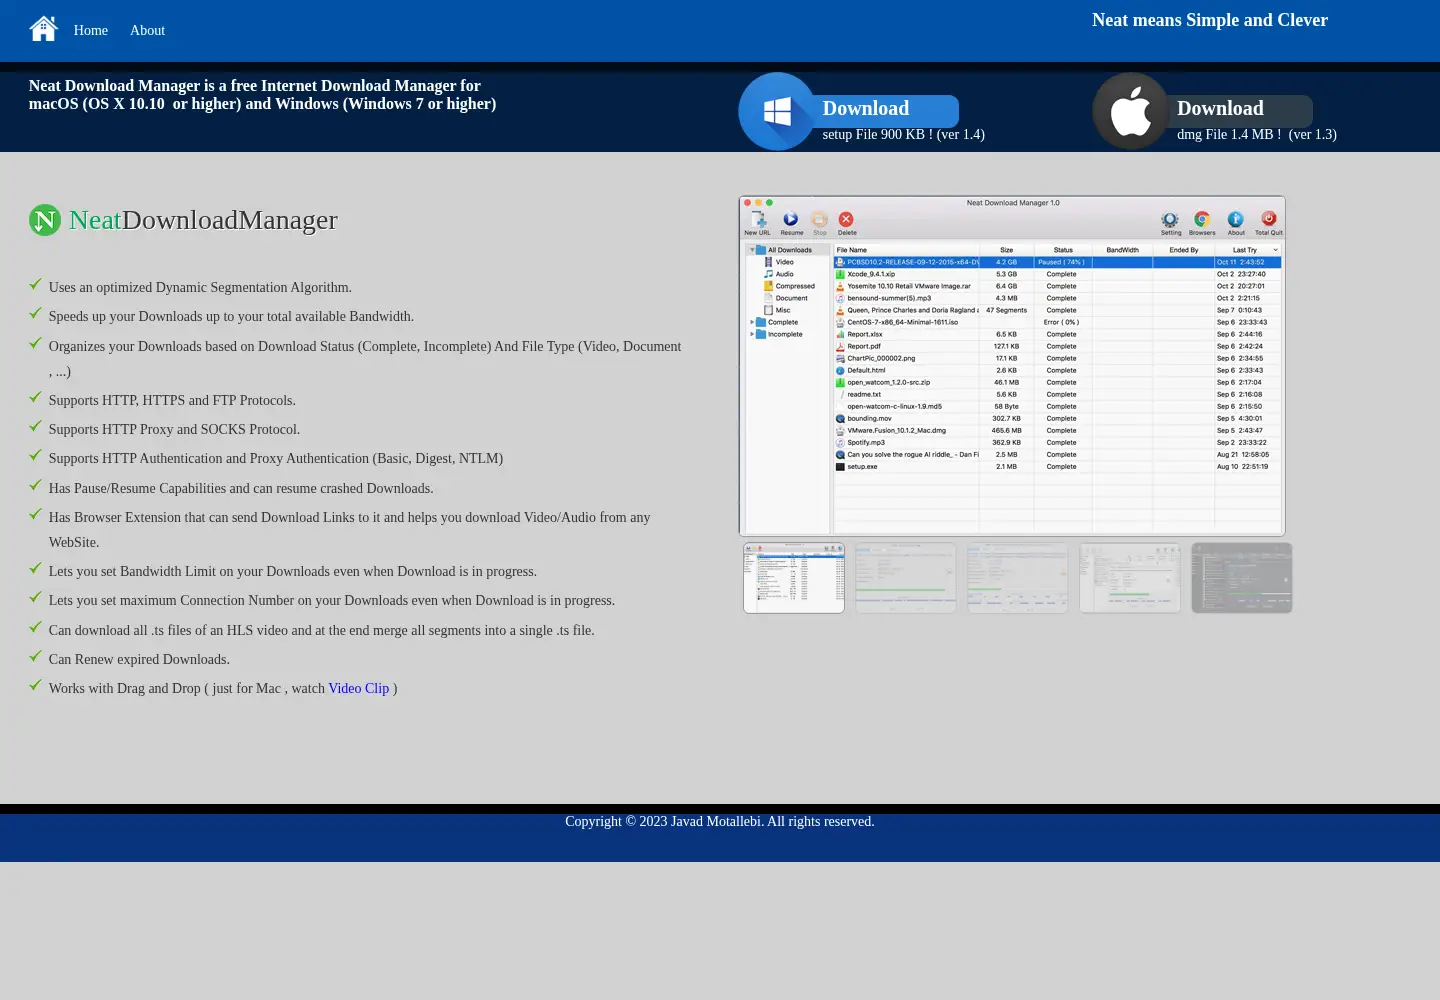Viewport: 1440px width, 1000px height.
Task: Click the Paused ( 74% ) status cell
Action: pyautogui.click(x=1061, y=262)
